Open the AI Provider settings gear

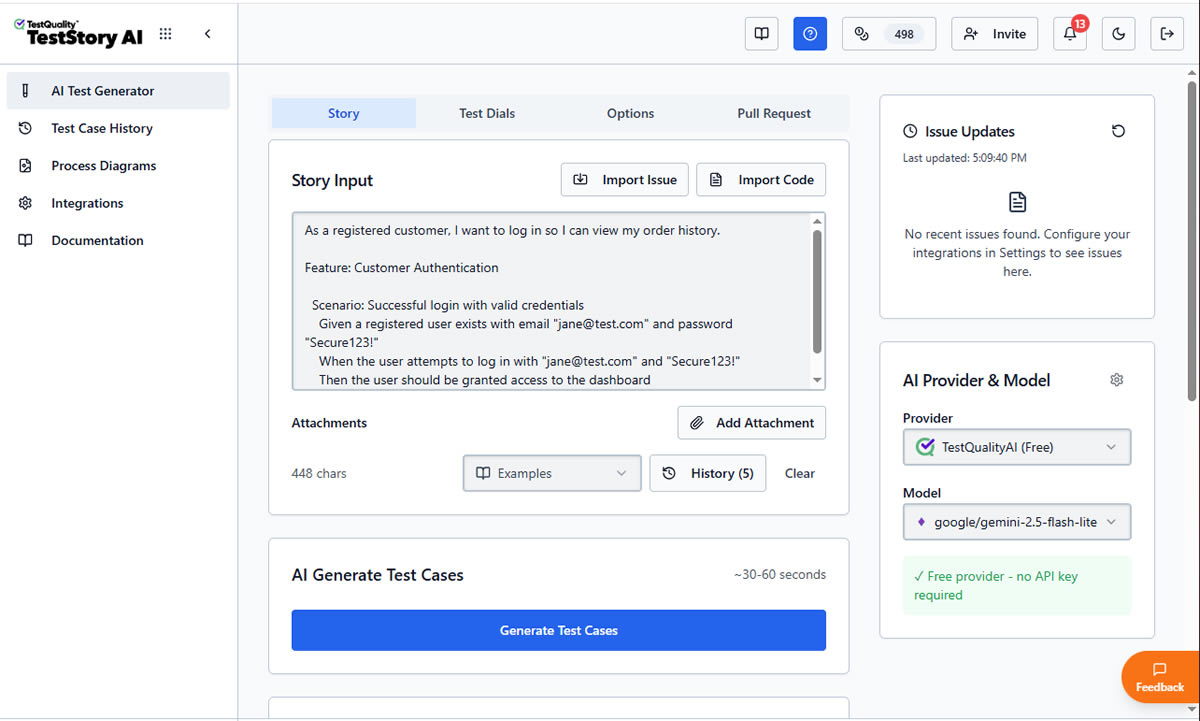pos(1117,380)
